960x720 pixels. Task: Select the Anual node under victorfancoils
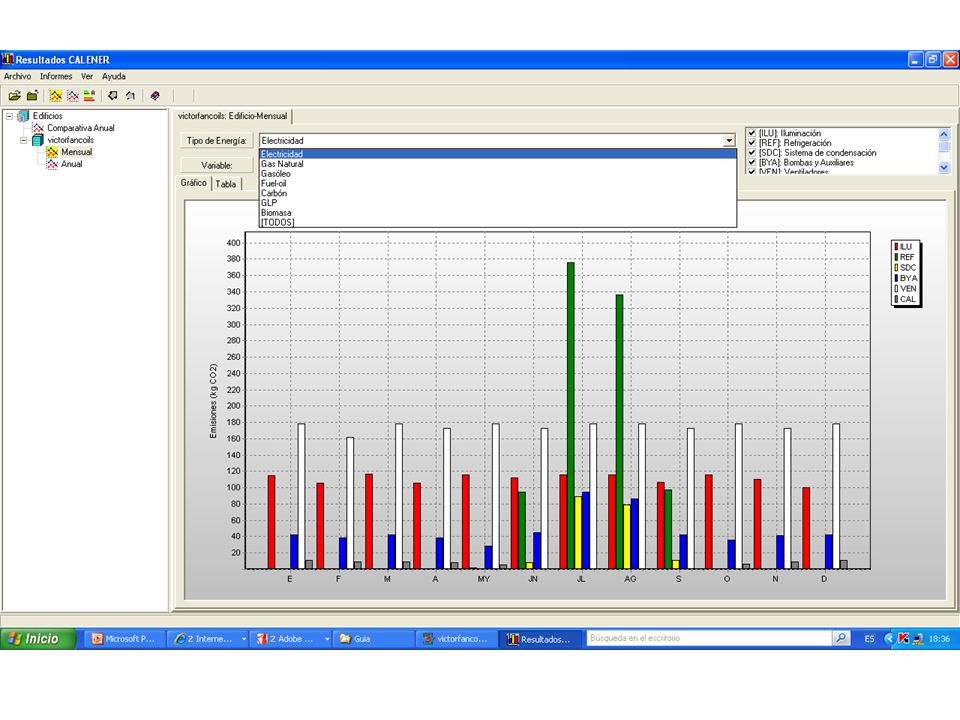72,164
